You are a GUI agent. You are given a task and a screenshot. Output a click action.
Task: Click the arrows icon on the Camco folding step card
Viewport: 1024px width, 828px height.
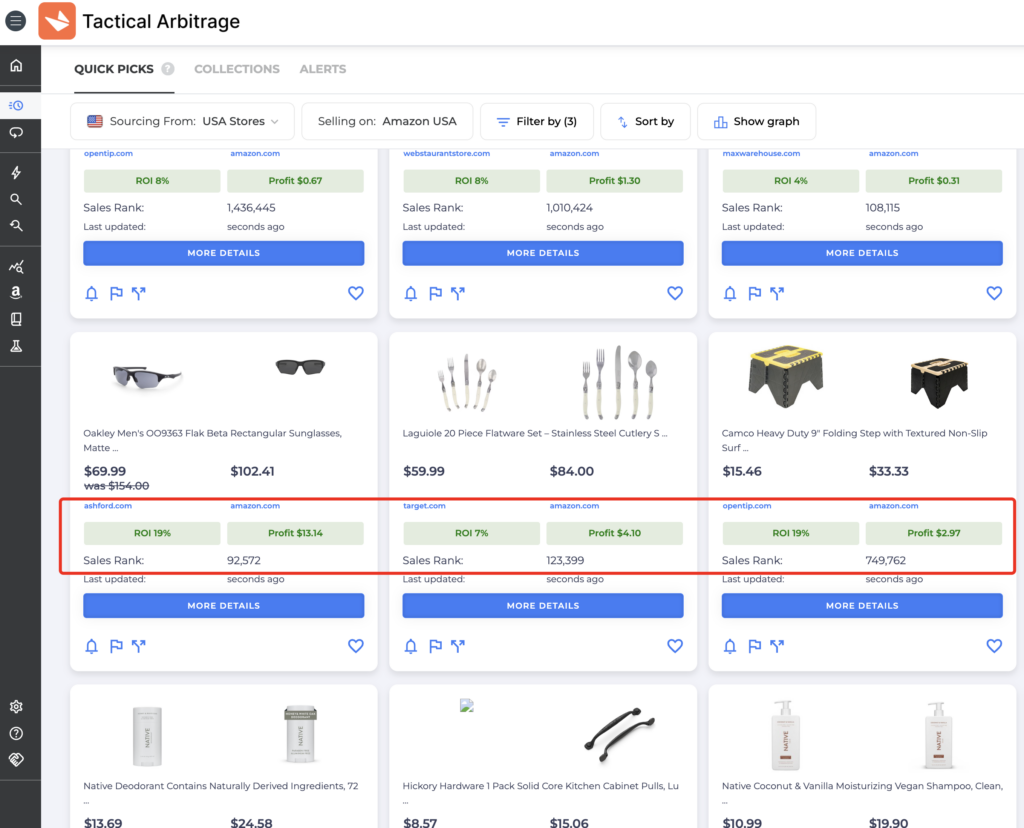pyautogui.click(x=777, y=646)
